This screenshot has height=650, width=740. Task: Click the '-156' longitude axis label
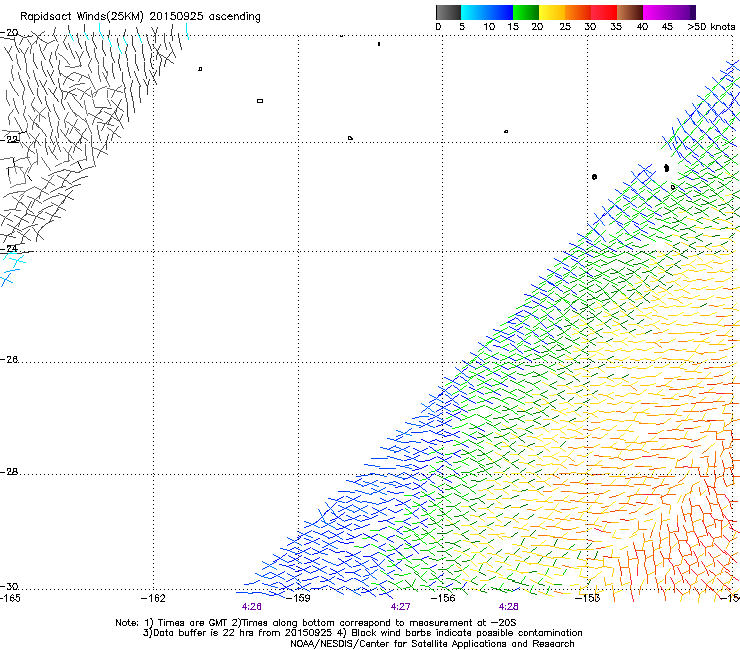pyautogui.click(x=443, y=598)
